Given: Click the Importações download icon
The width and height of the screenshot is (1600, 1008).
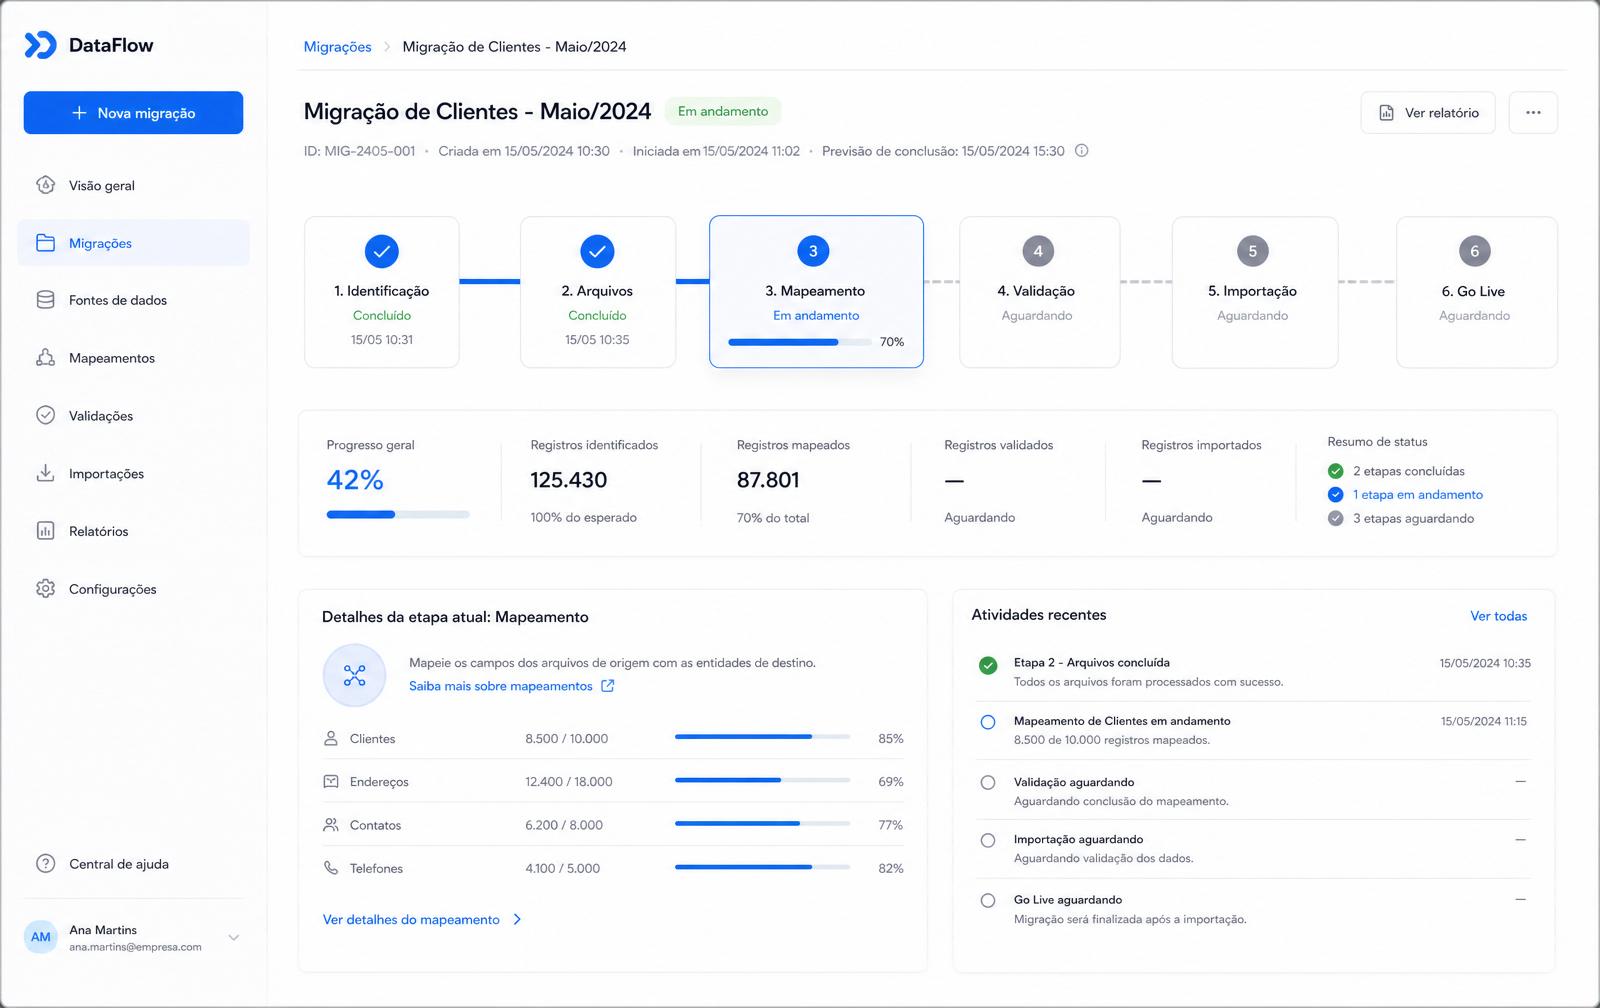Looking at the screenshot, I should click(x=45, y=473).
